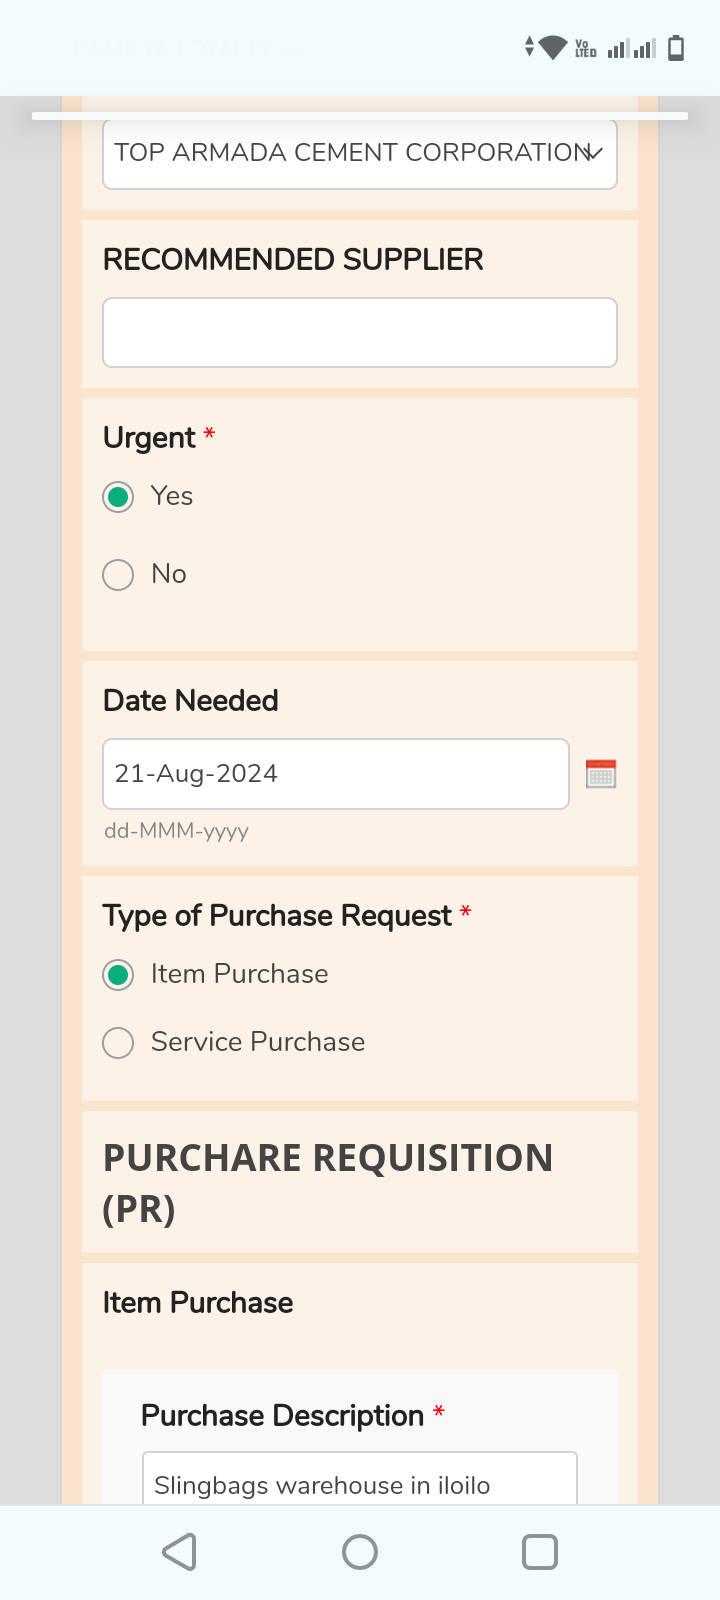The image size is (720, 1600).
Task: Choose the Item Purchase option
Action: 119,975
